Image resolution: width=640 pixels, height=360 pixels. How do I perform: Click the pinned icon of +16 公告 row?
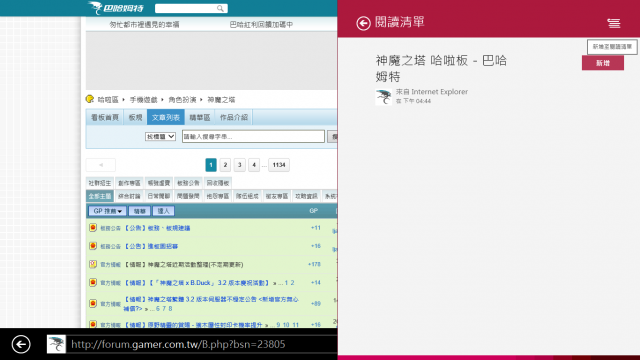point(93,246)
